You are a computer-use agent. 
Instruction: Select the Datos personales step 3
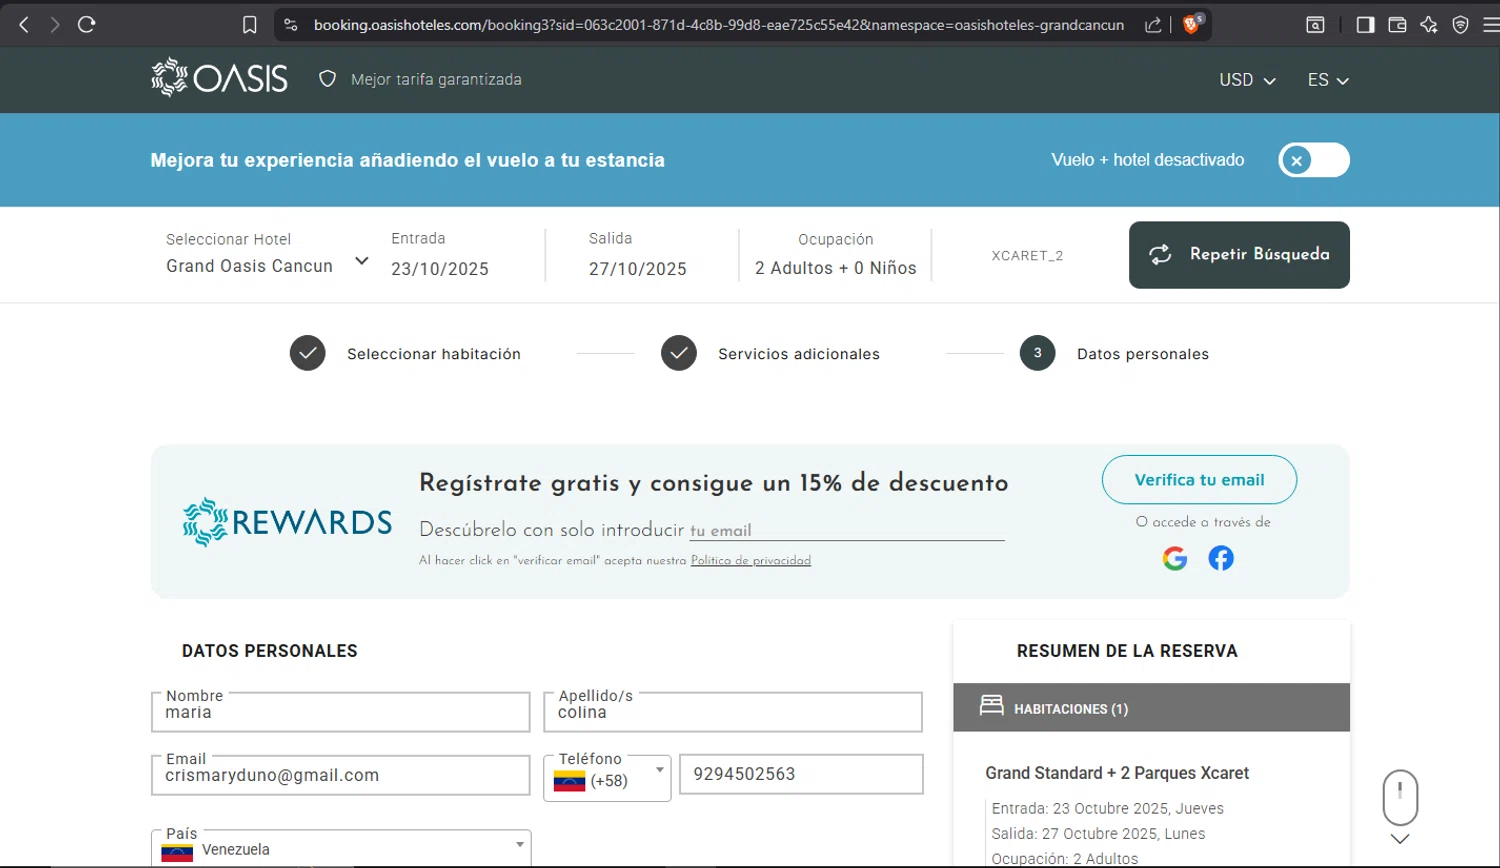pos(1114,354)
